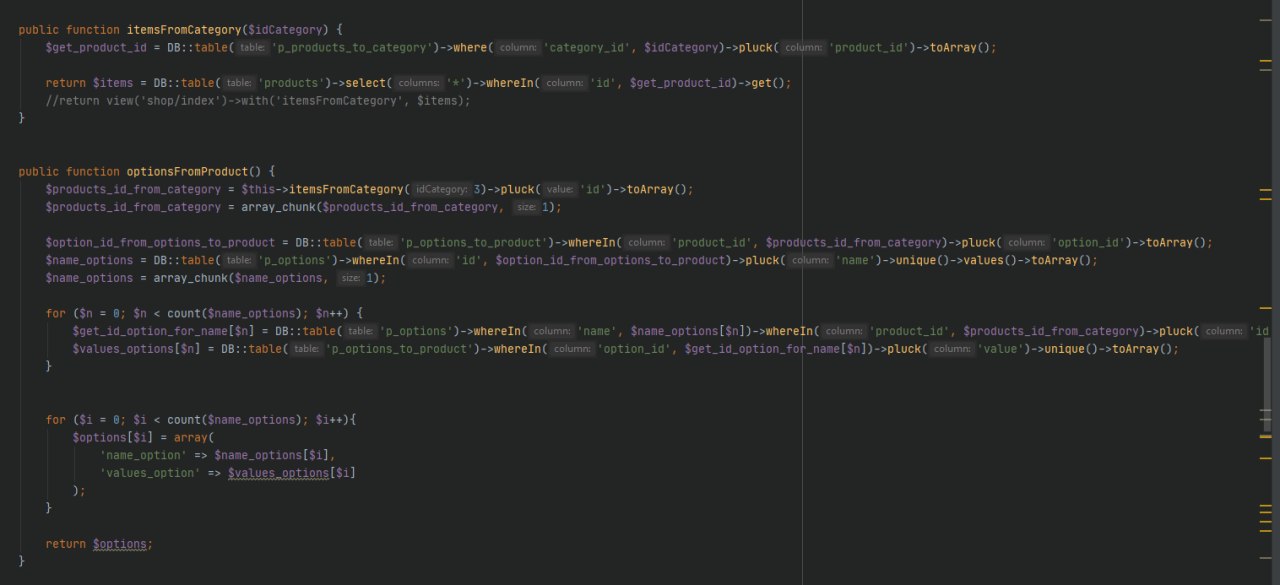1280x585 pixels.
Task: Click the 'products' table name string
Action: [294, 83]
